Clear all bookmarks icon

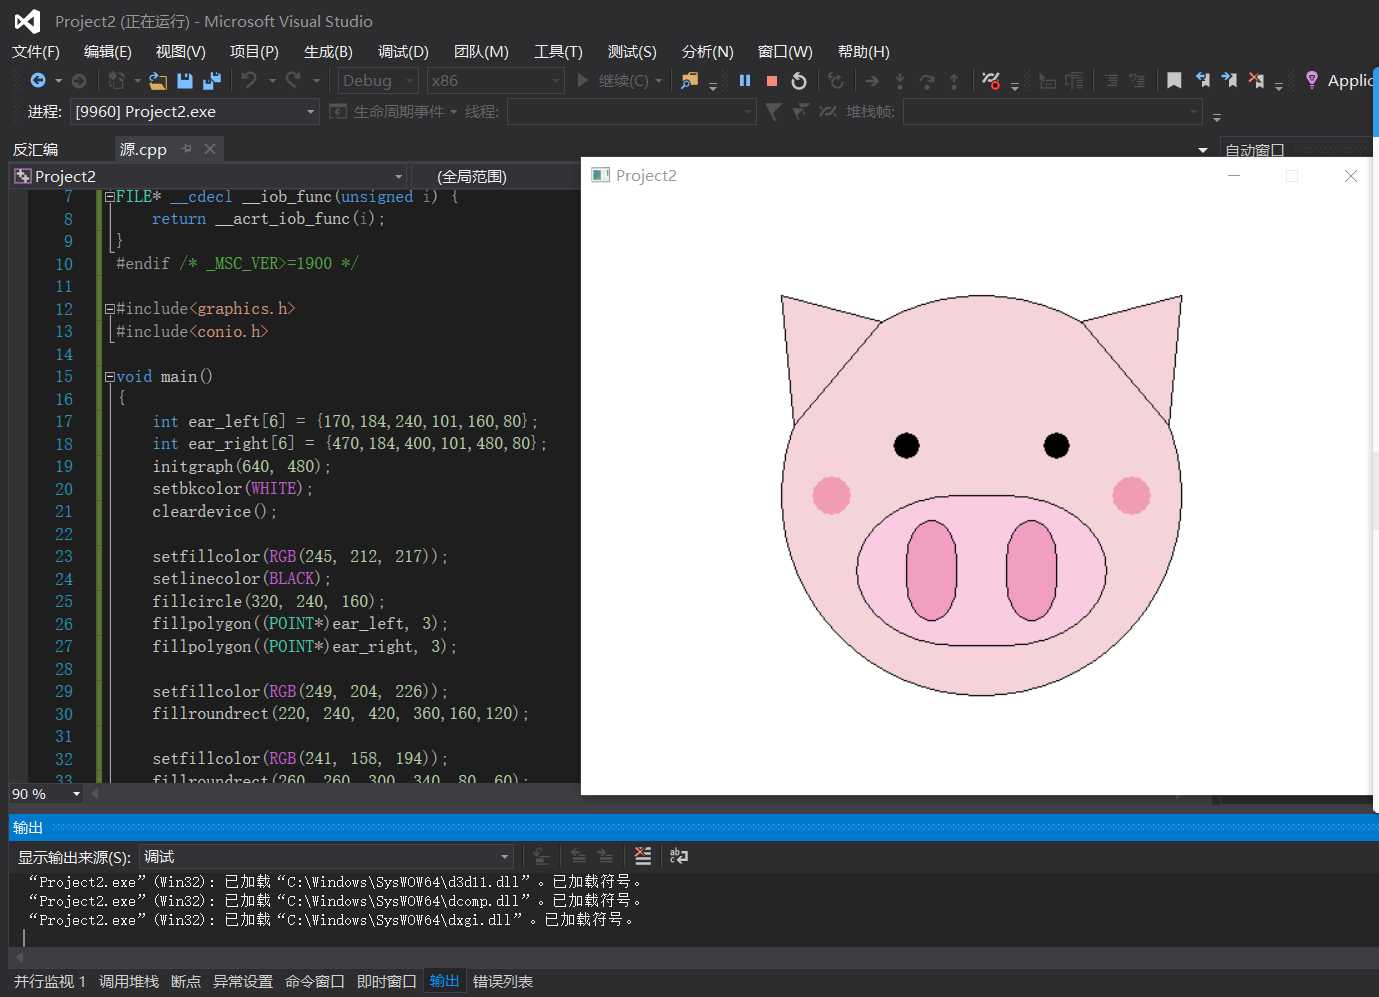coord(1256,80)
